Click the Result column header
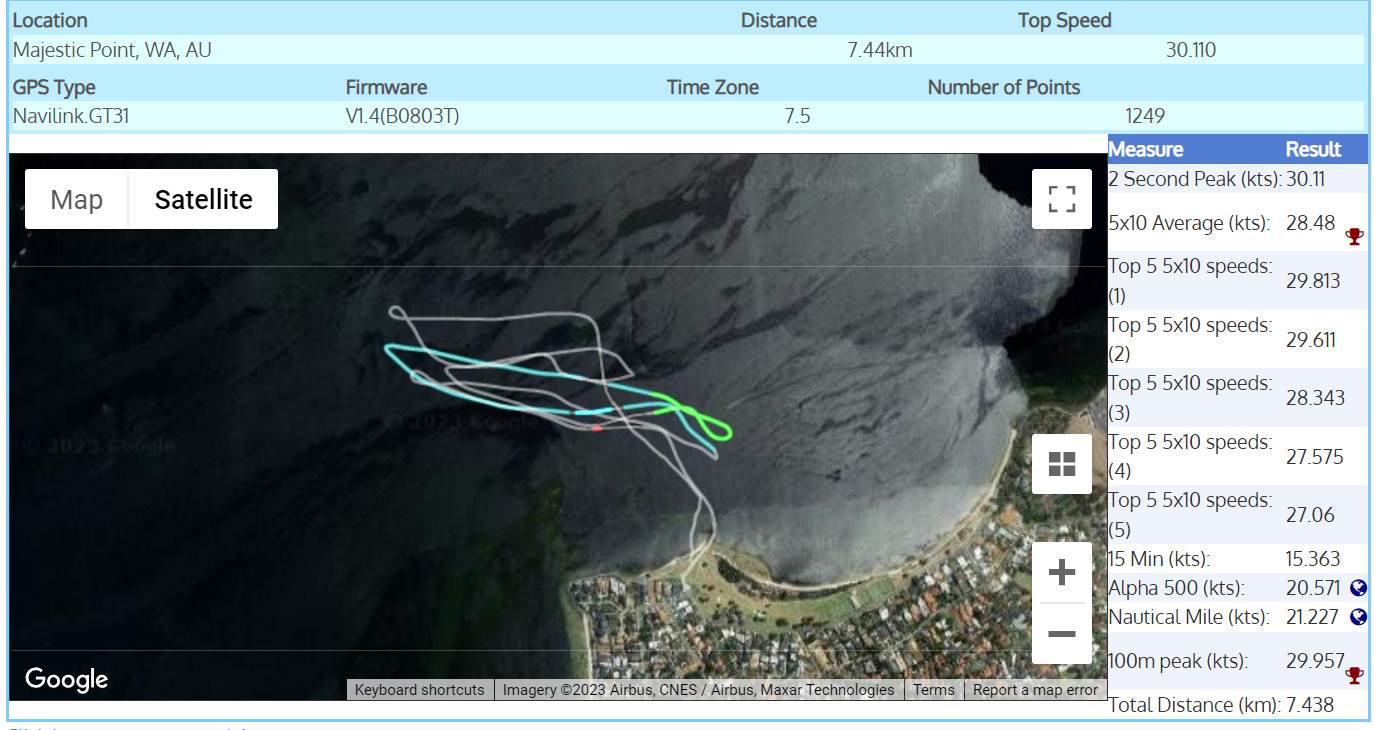This screenshot has height=730, width=1374. coord(1312,149)
